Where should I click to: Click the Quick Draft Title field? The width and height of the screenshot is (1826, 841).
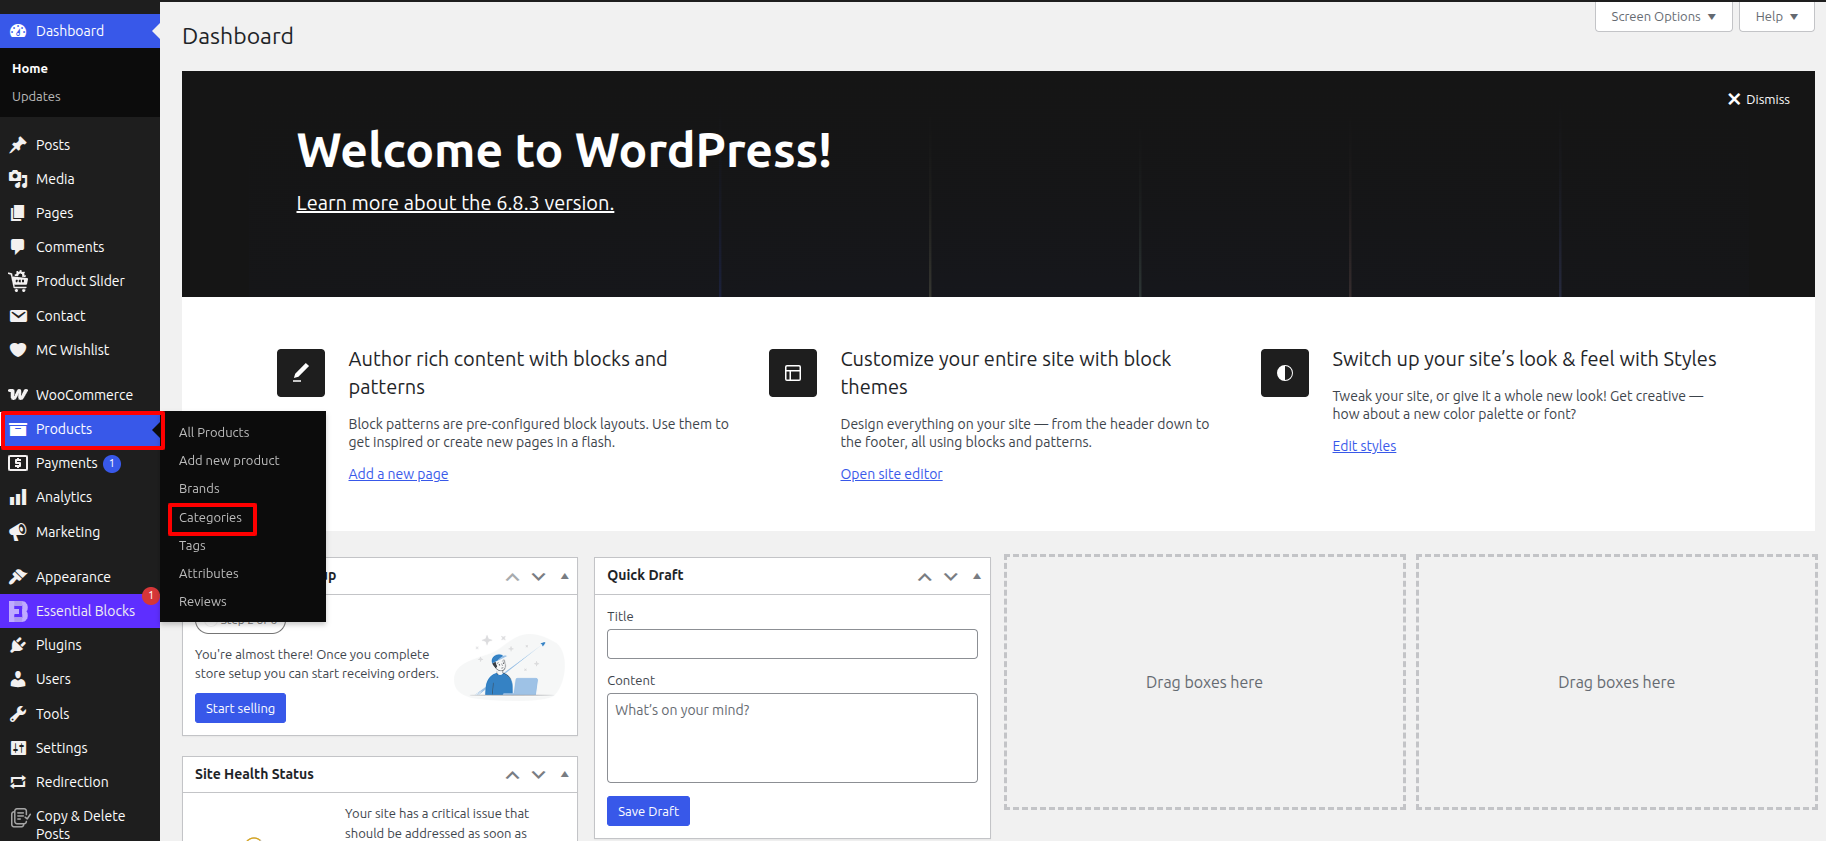point(792,644)
